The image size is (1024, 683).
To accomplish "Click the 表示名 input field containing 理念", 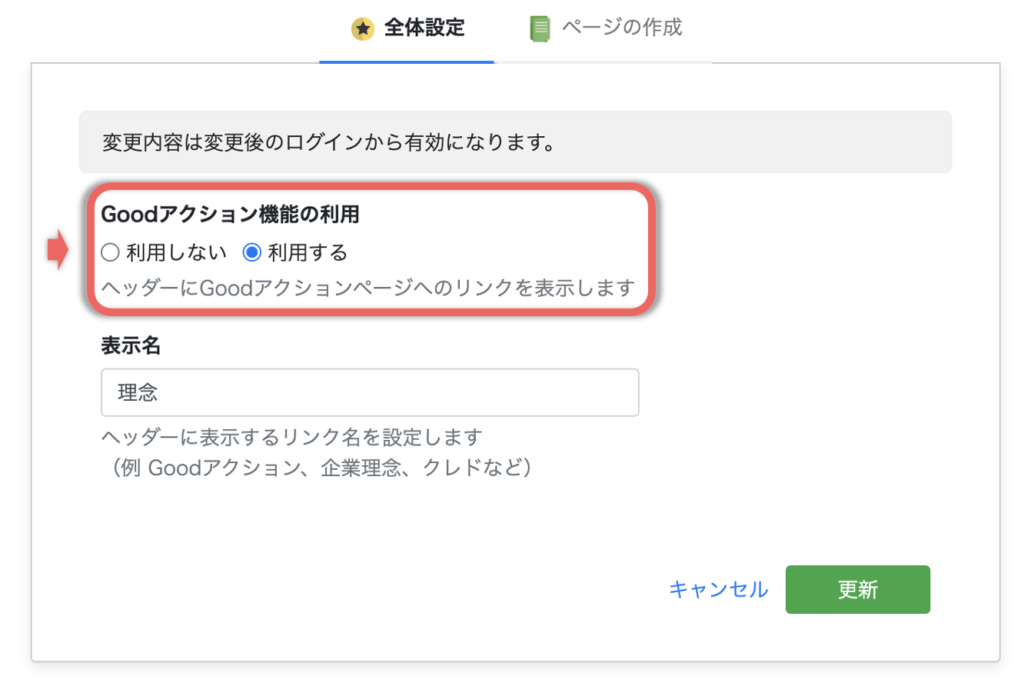I will tap(369, 393).
